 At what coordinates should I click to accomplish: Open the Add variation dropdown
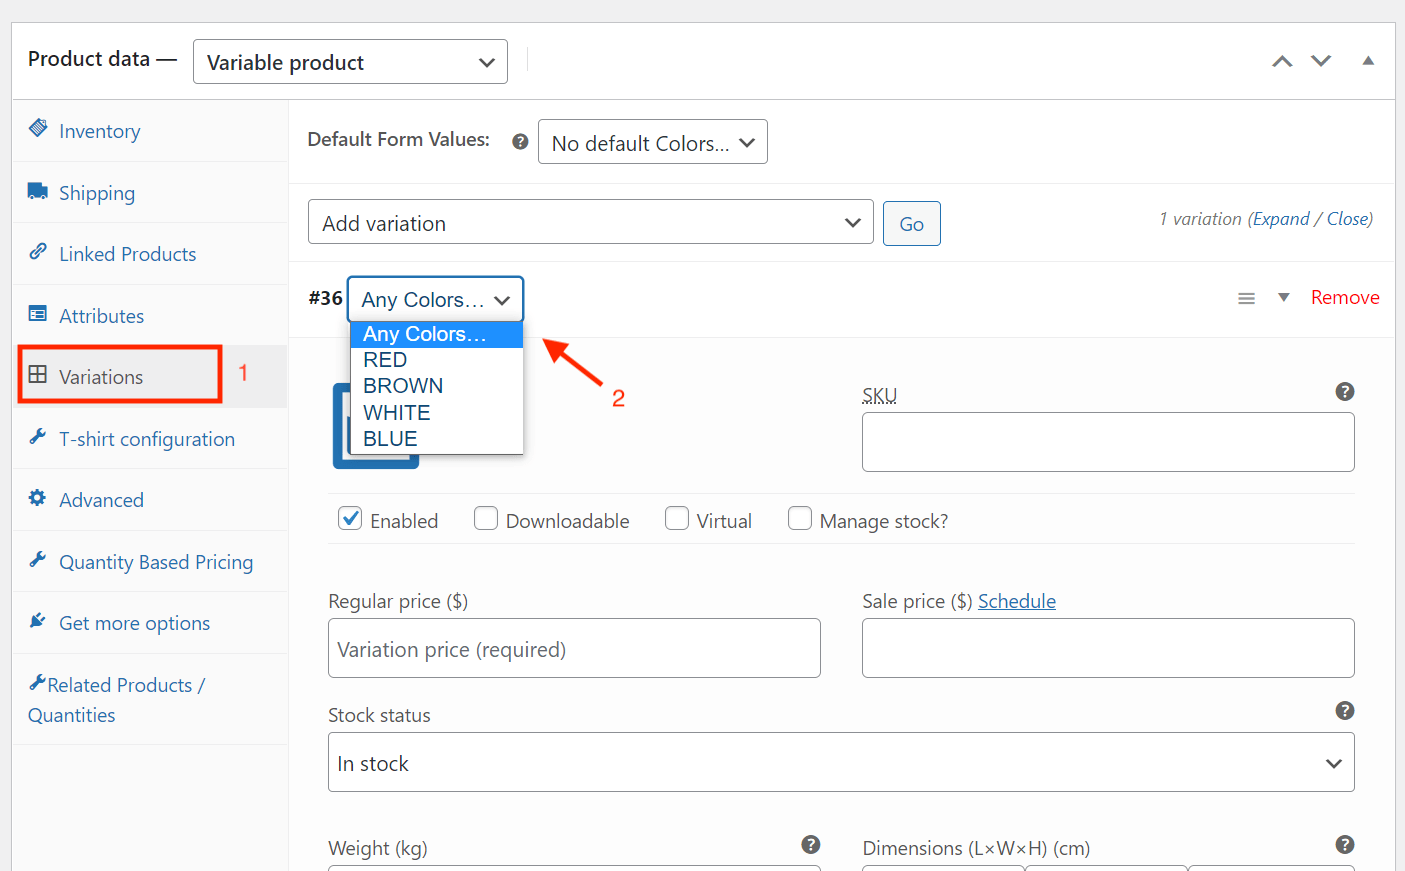[x=590, y=223]
